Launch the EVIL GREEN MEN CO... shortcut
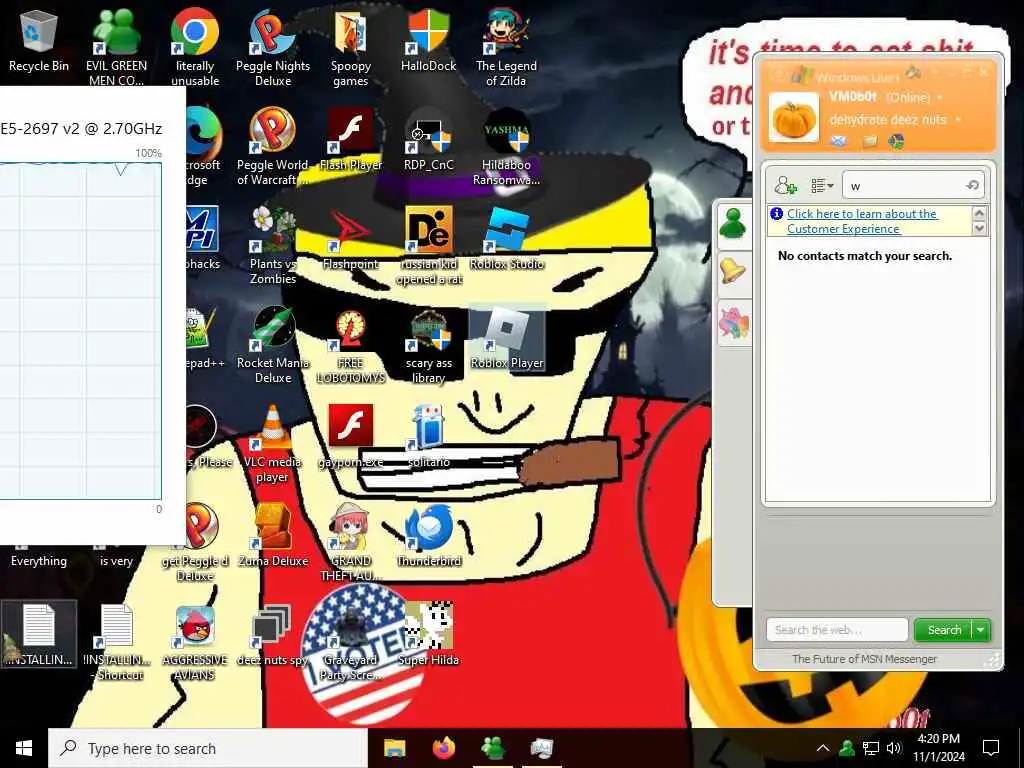Screen dimensions: 1024x768 [116, 46]
